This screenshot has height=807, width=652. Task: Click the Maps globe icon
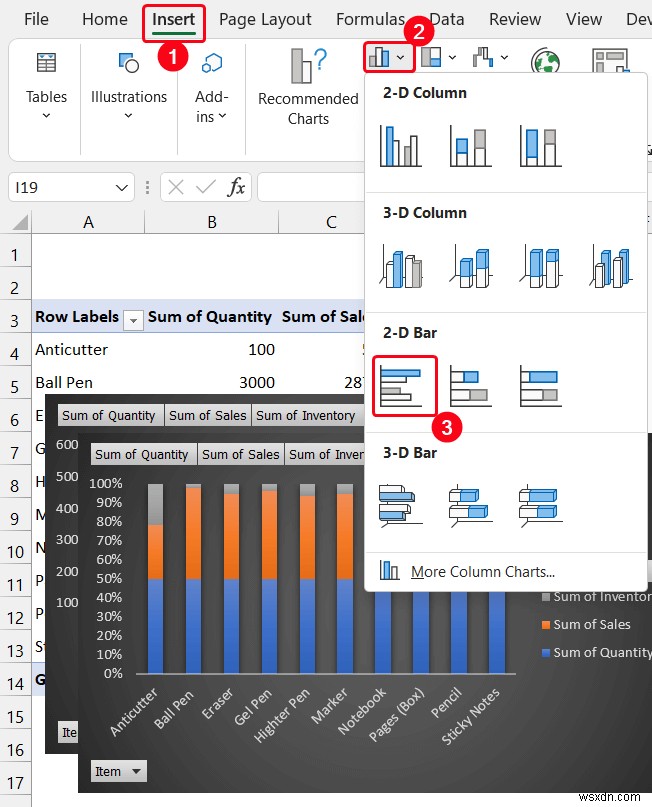545,61
